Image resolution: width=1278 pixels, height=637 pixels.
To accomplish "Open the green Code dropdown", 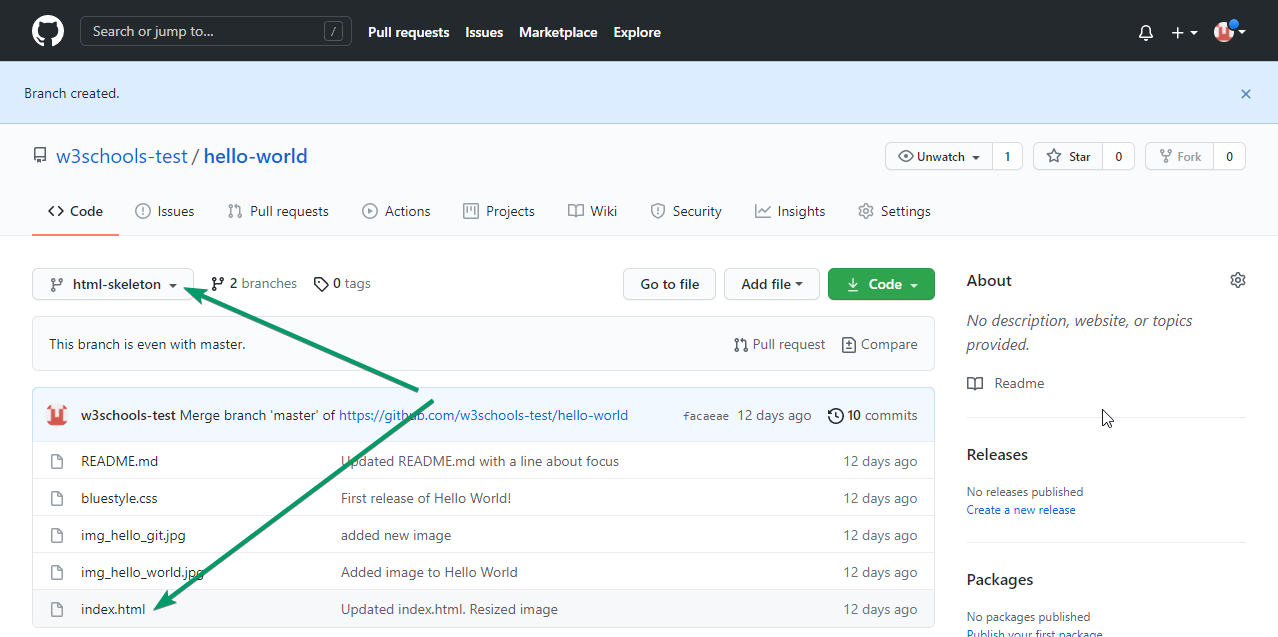I will tap(881, 283).
